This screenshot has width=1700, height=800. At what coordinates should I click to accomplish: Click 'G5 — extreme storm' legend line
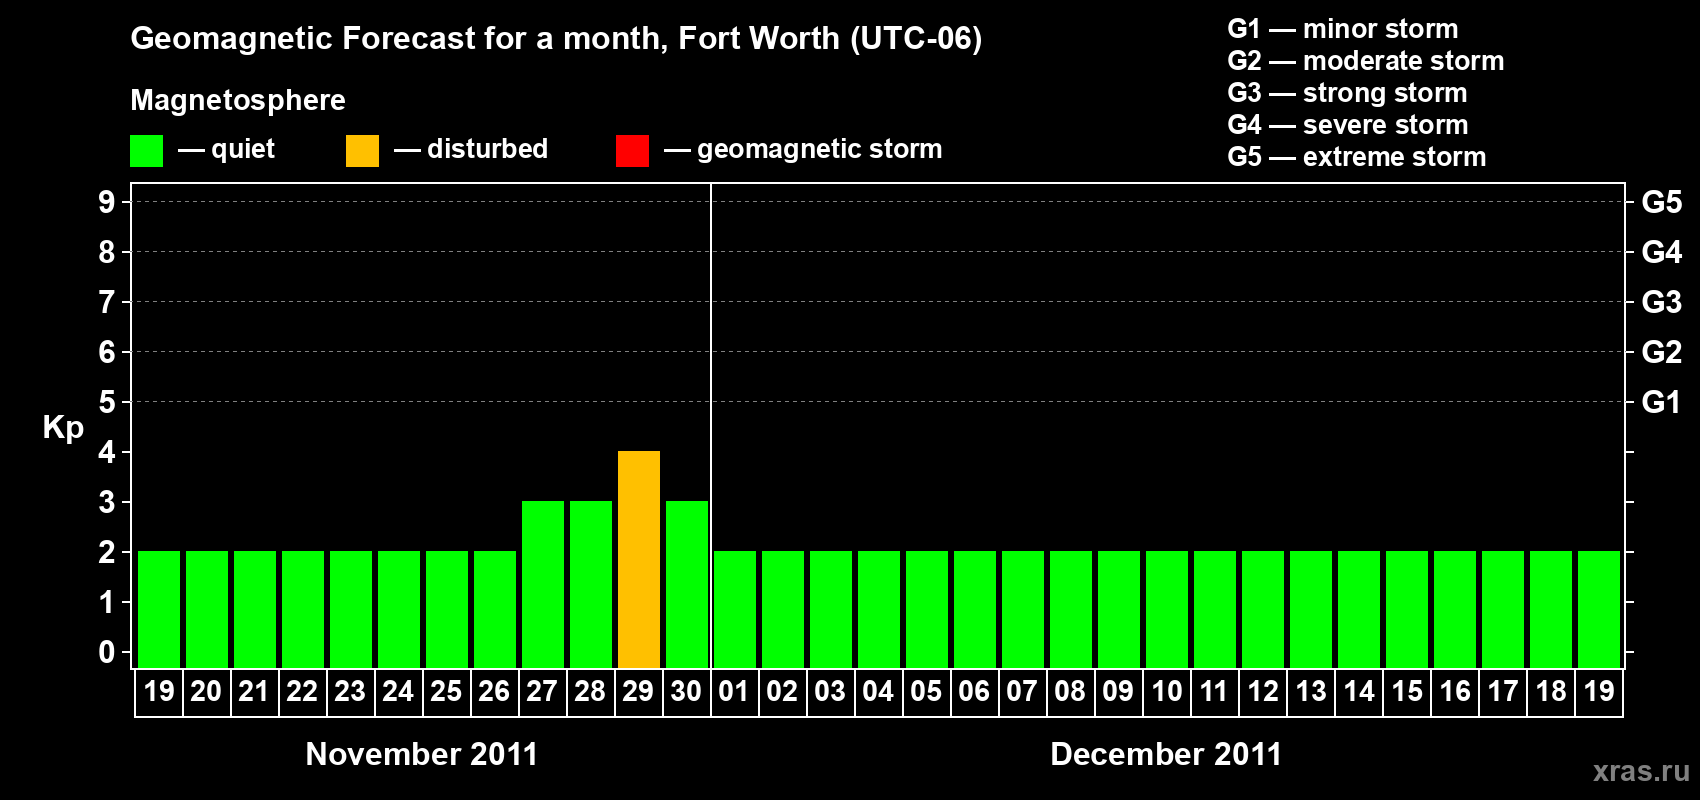pos(1357,157)
